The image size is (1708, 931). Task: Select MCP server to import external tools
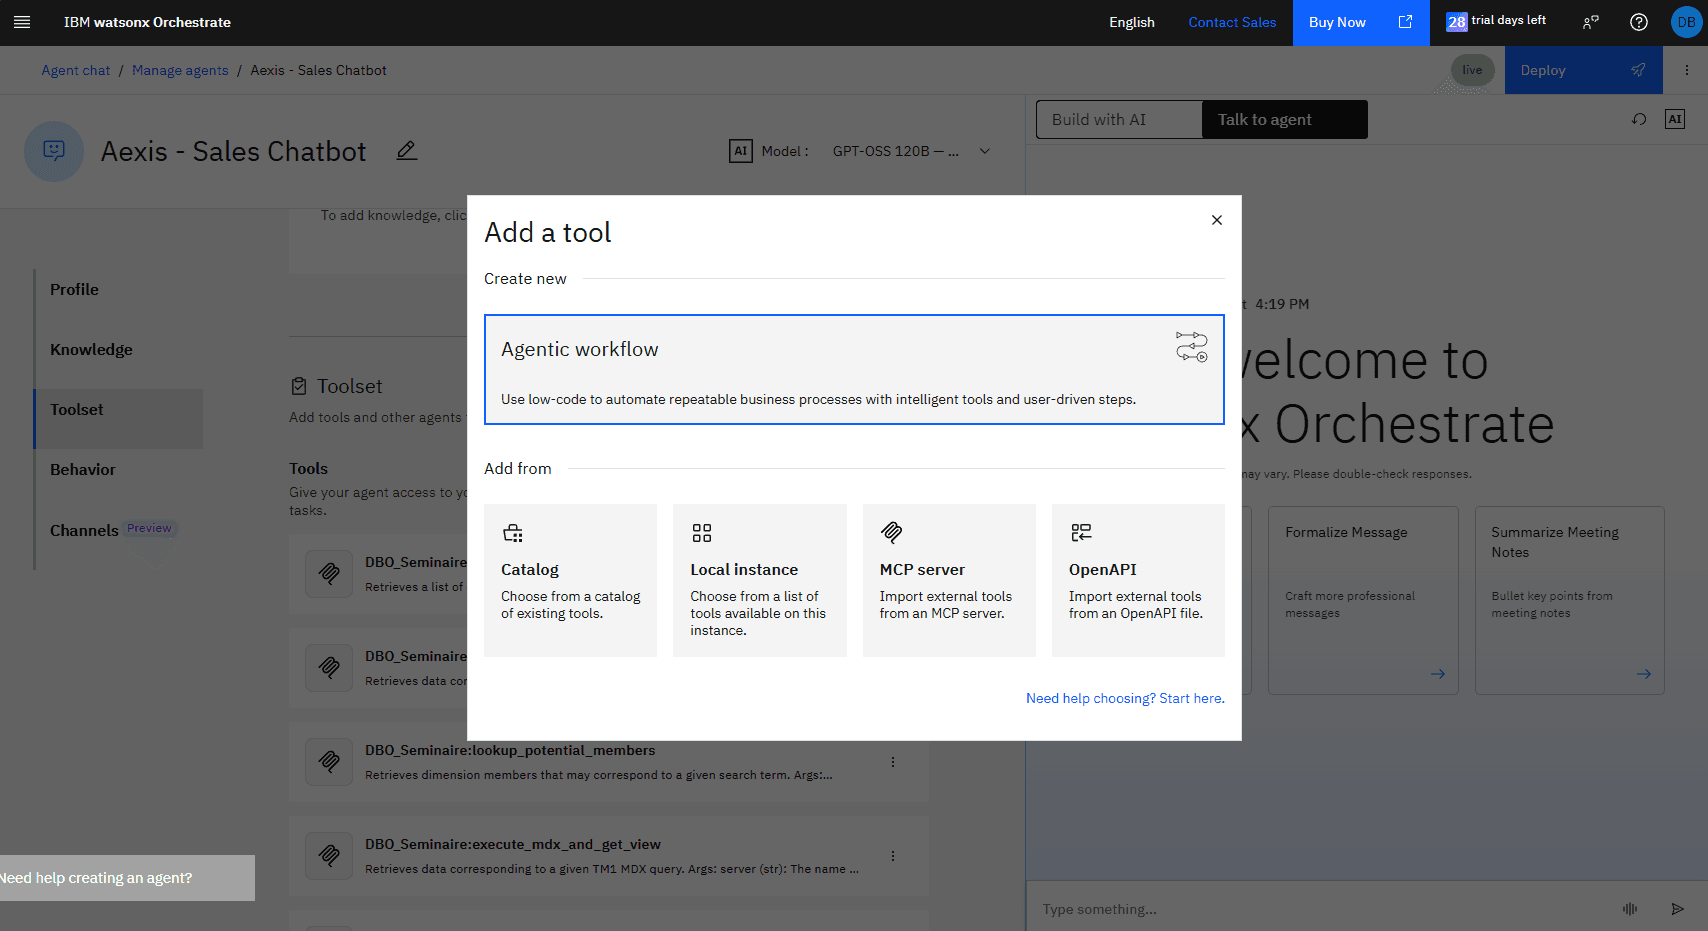click(x=948, y=580)
